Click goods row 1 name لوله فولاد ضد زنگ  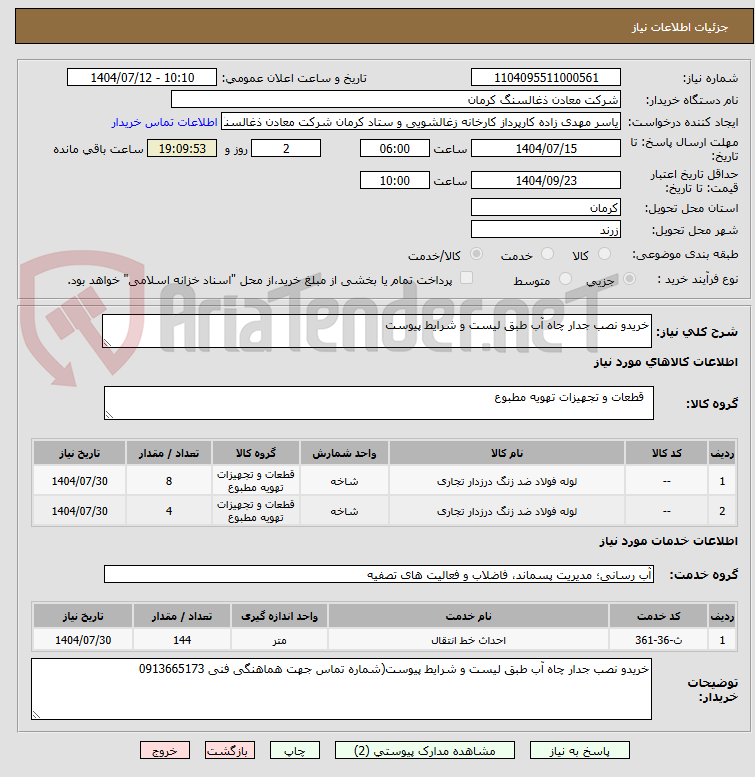pos(507,481)
